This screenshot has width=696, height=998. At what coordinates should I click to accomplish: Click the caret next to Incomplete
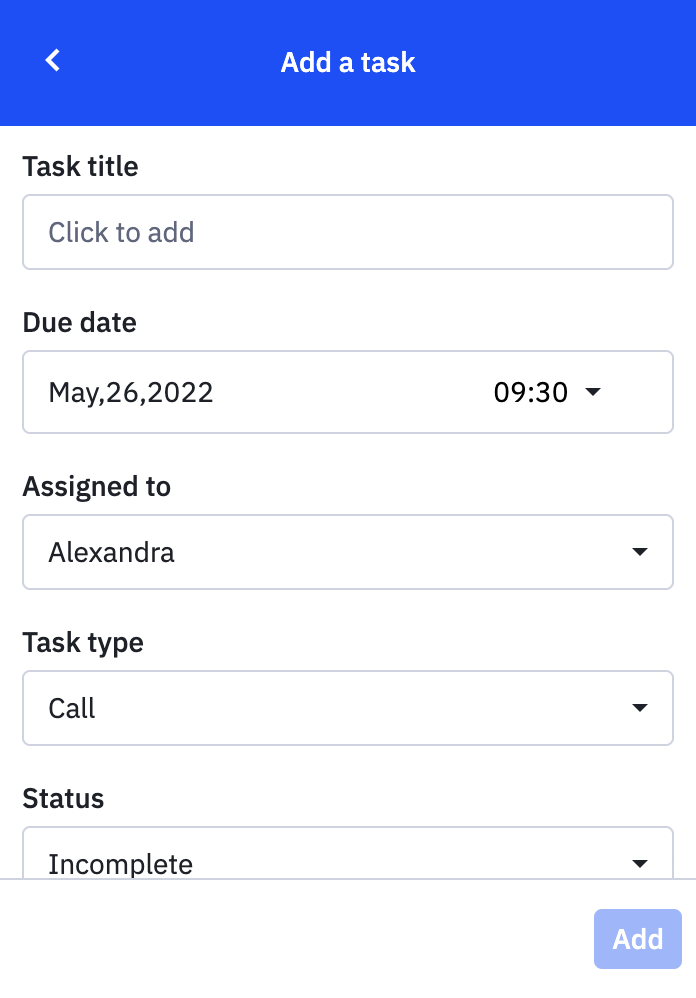point(640,863)
